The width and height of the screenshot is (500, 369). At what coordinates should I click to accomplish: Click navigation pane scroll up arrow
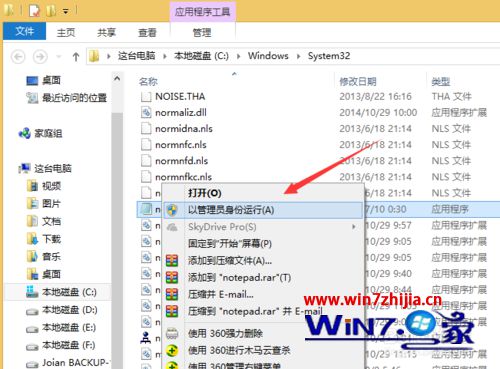coord(117,79)
